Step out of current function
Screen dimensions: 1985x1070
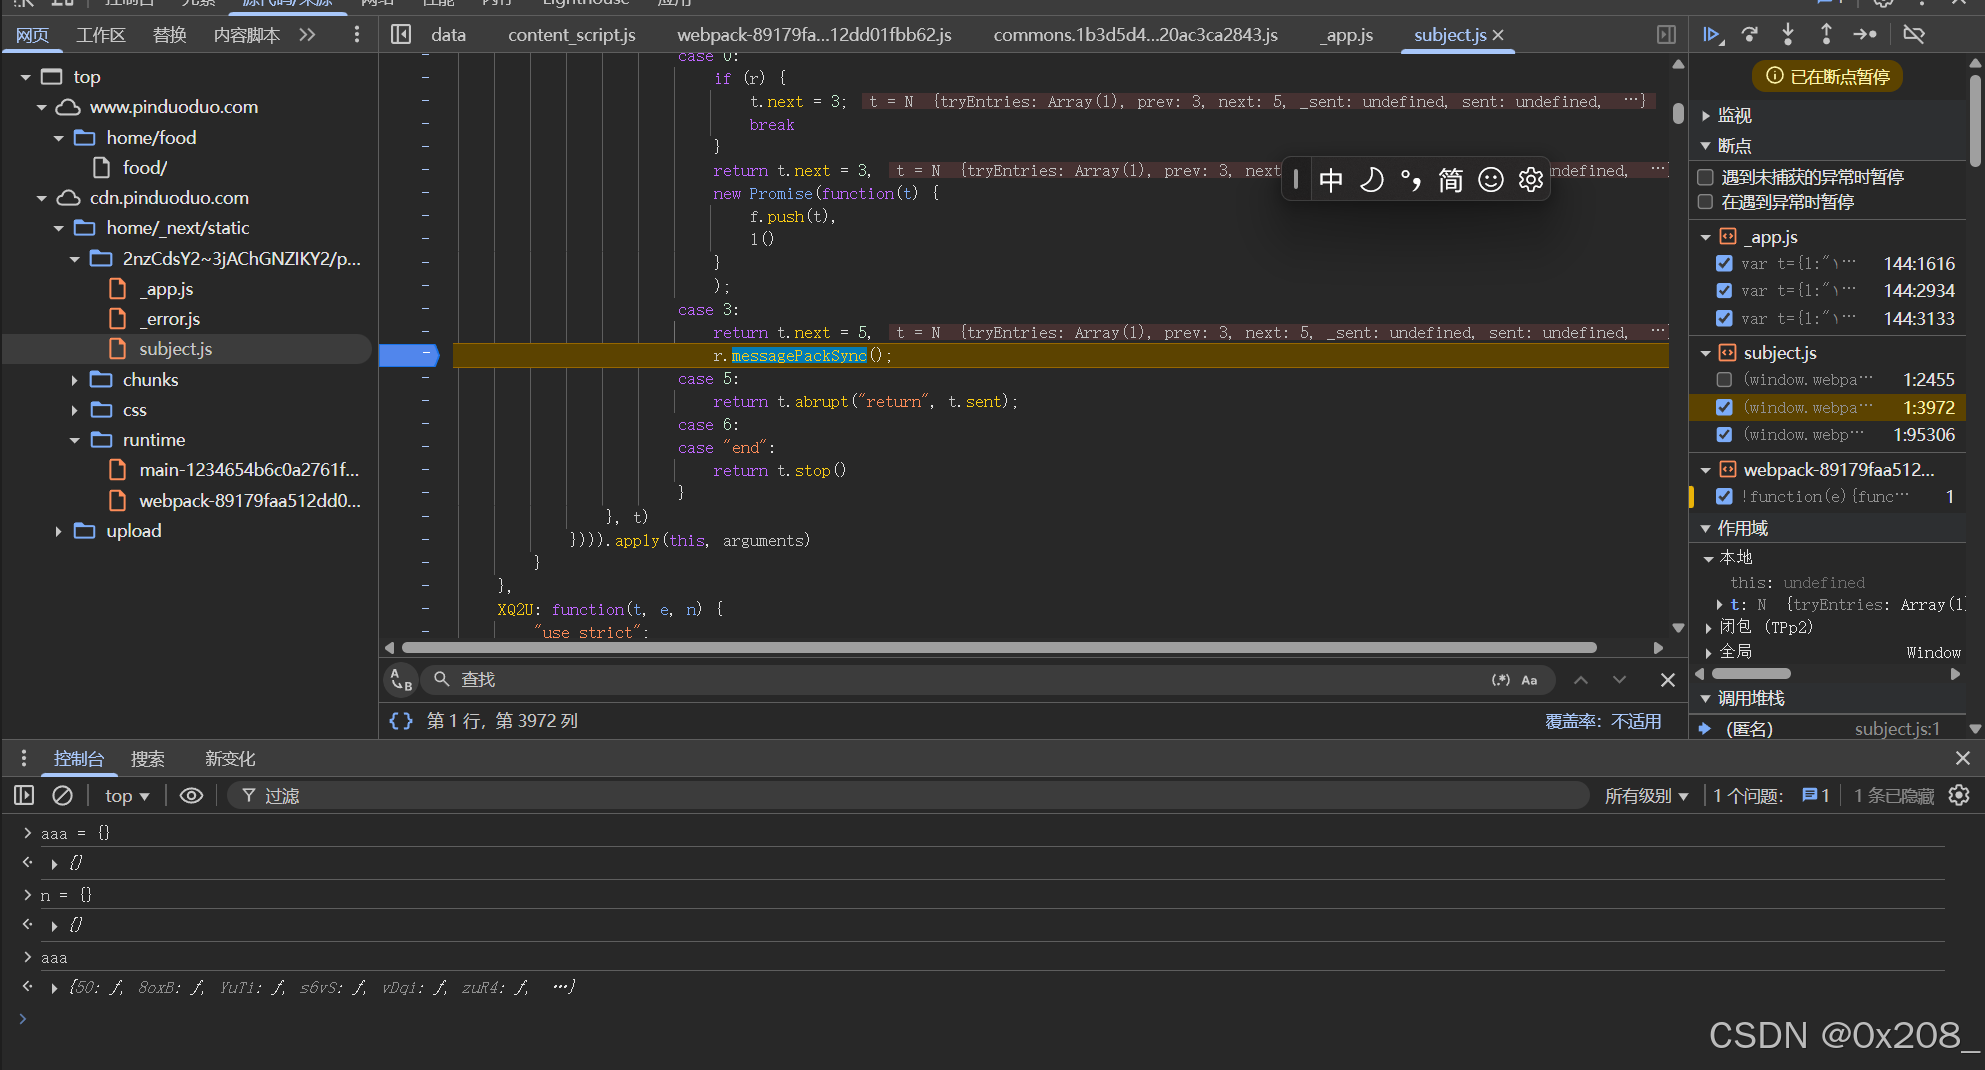[1826, 35]
